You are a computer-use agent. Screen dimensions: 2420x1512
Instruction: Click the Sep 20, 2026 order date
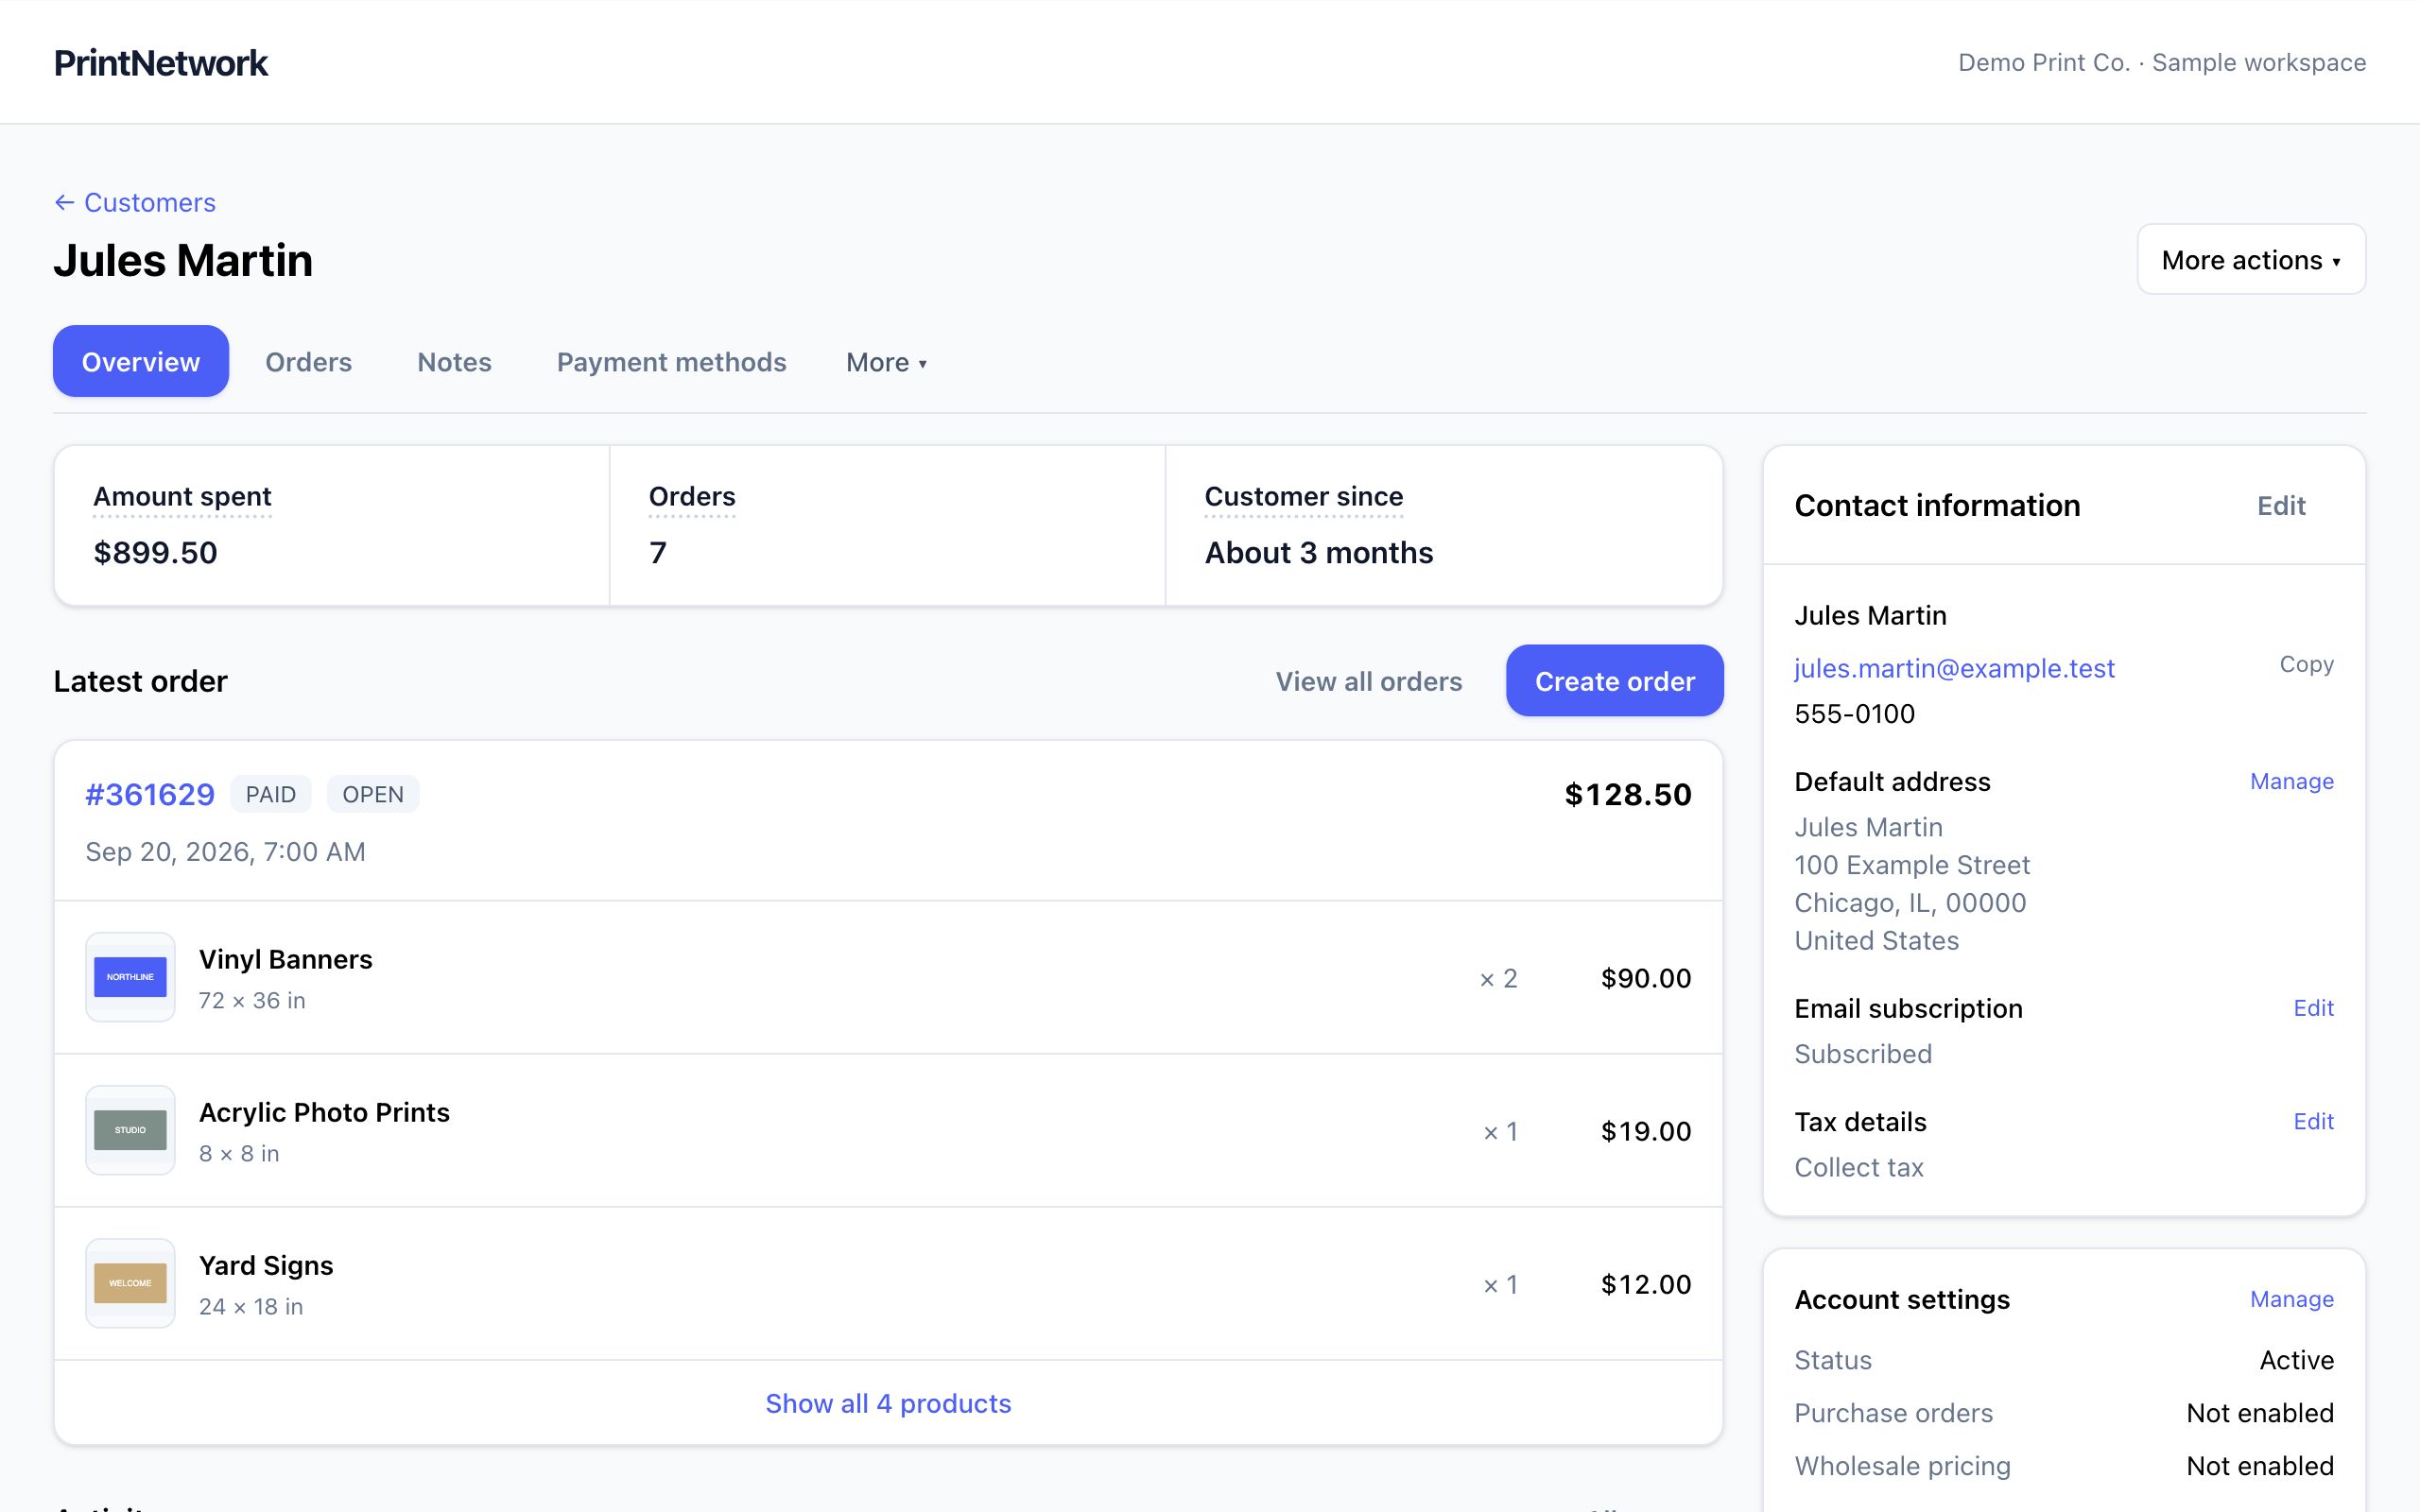click(x=225, y=852)
